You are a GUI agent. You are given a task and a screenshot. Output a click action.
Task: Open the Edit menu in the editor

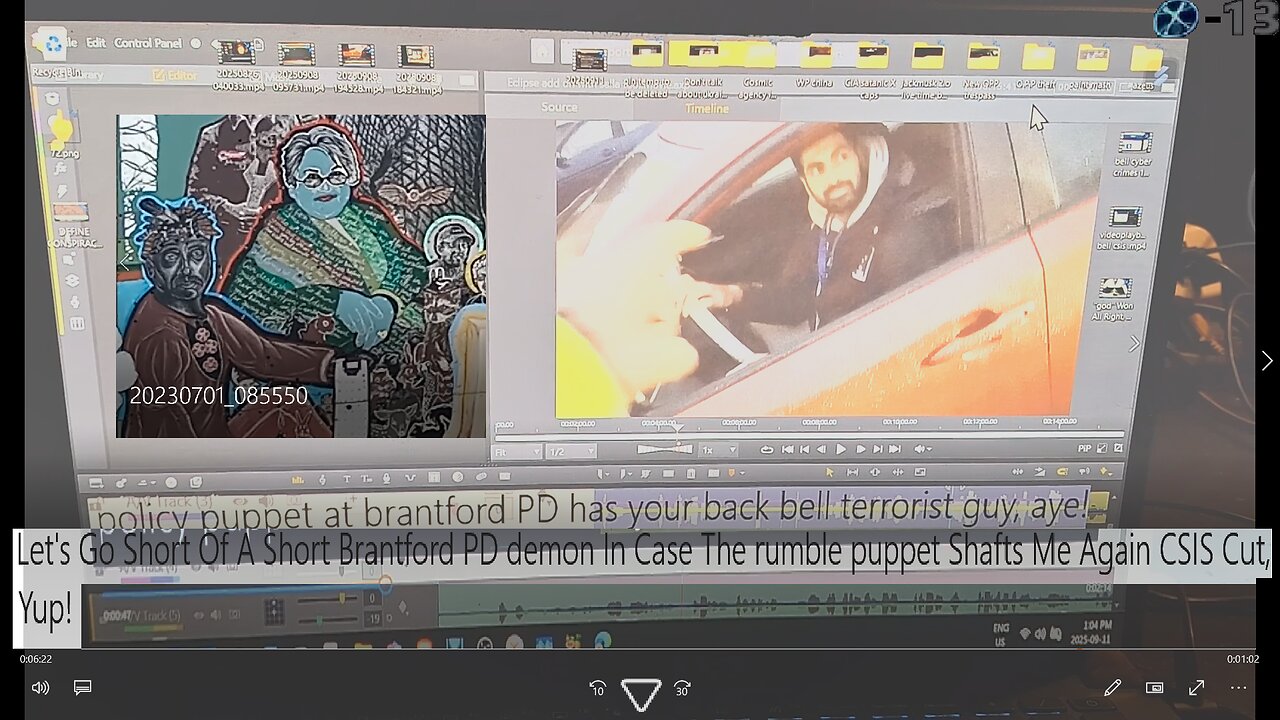pos(96,43)
